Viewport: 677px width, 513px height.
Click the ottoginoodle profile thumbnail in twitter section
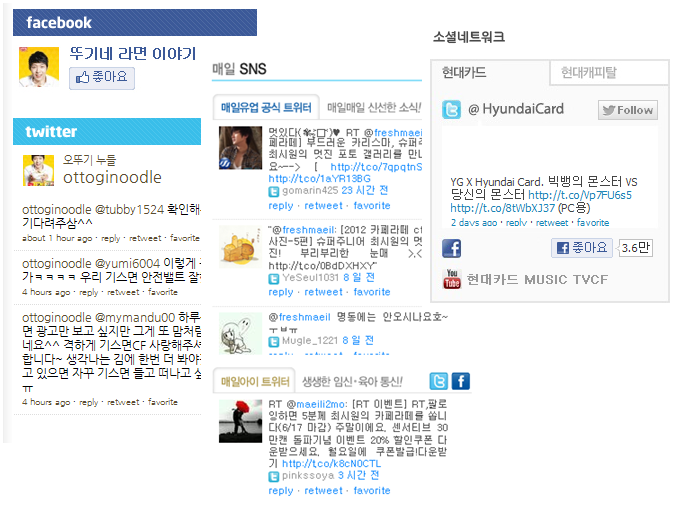click(x=38, y=171)
